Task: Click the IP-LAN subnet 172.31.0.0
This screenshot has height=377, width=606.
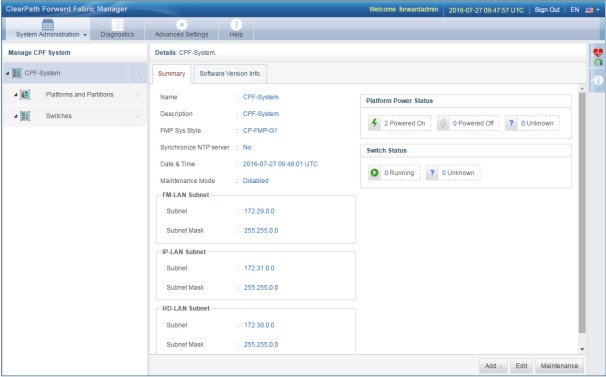Action: (259, 268)
